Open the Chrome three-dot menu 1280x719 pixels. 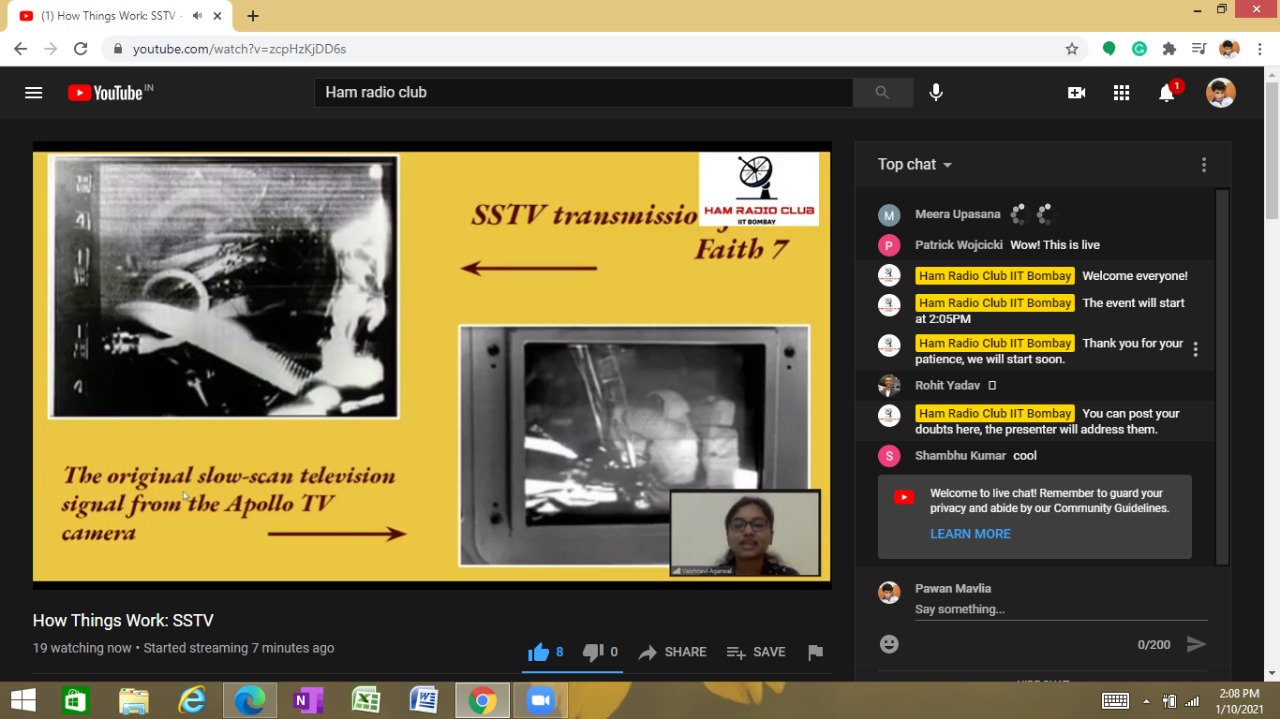point(1259,48)
